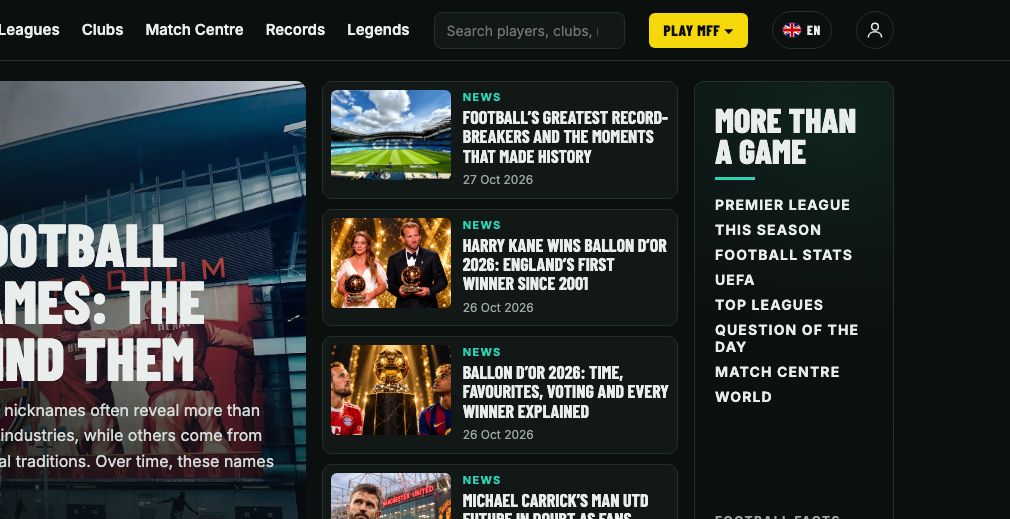Open the user account profile icon

coord(874,30)
